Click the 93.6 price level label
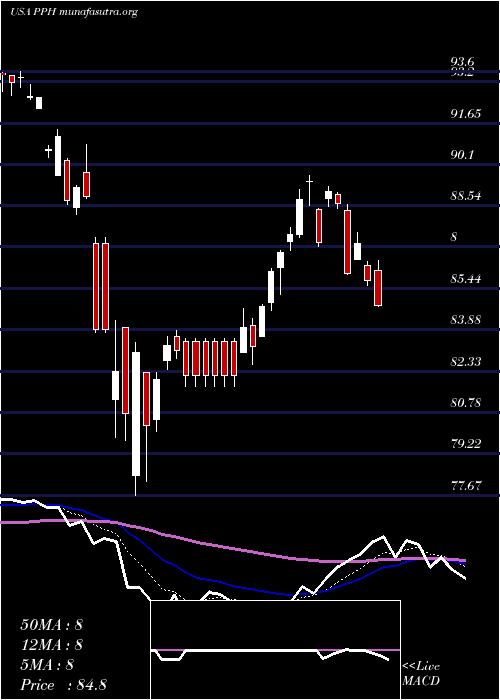The image size is (500, 700). (462, 62)
